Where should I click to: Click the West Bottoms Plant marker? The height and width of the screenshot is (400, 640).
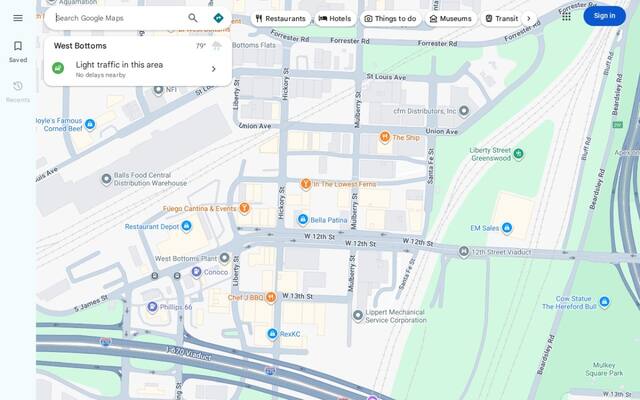(x=224, y=258)
